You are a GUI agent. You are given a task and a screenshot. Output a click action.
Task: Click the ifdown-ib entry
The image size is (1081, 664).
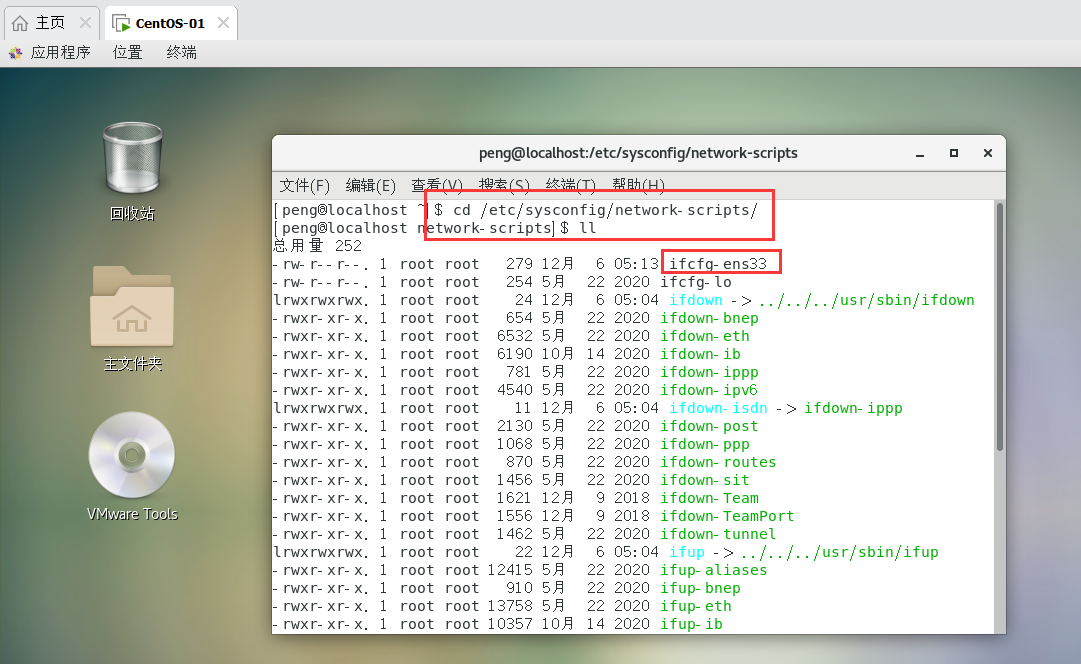point(700,354)
